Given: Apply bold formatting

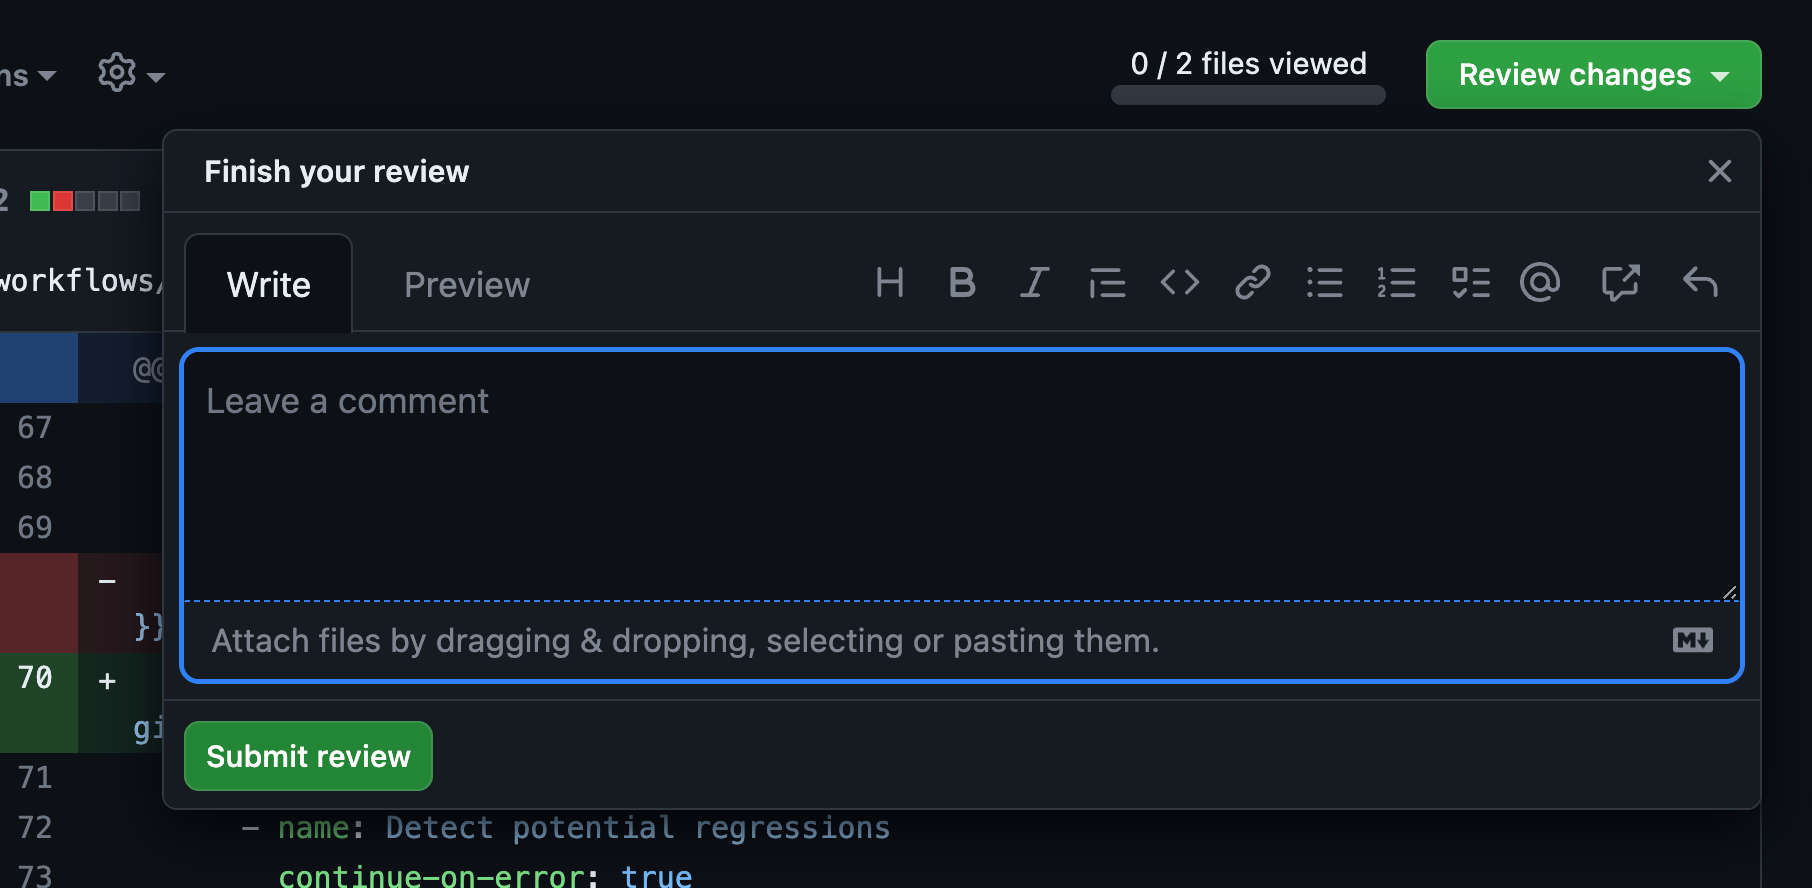Looking at the screenshot, I should click(961, 282).
